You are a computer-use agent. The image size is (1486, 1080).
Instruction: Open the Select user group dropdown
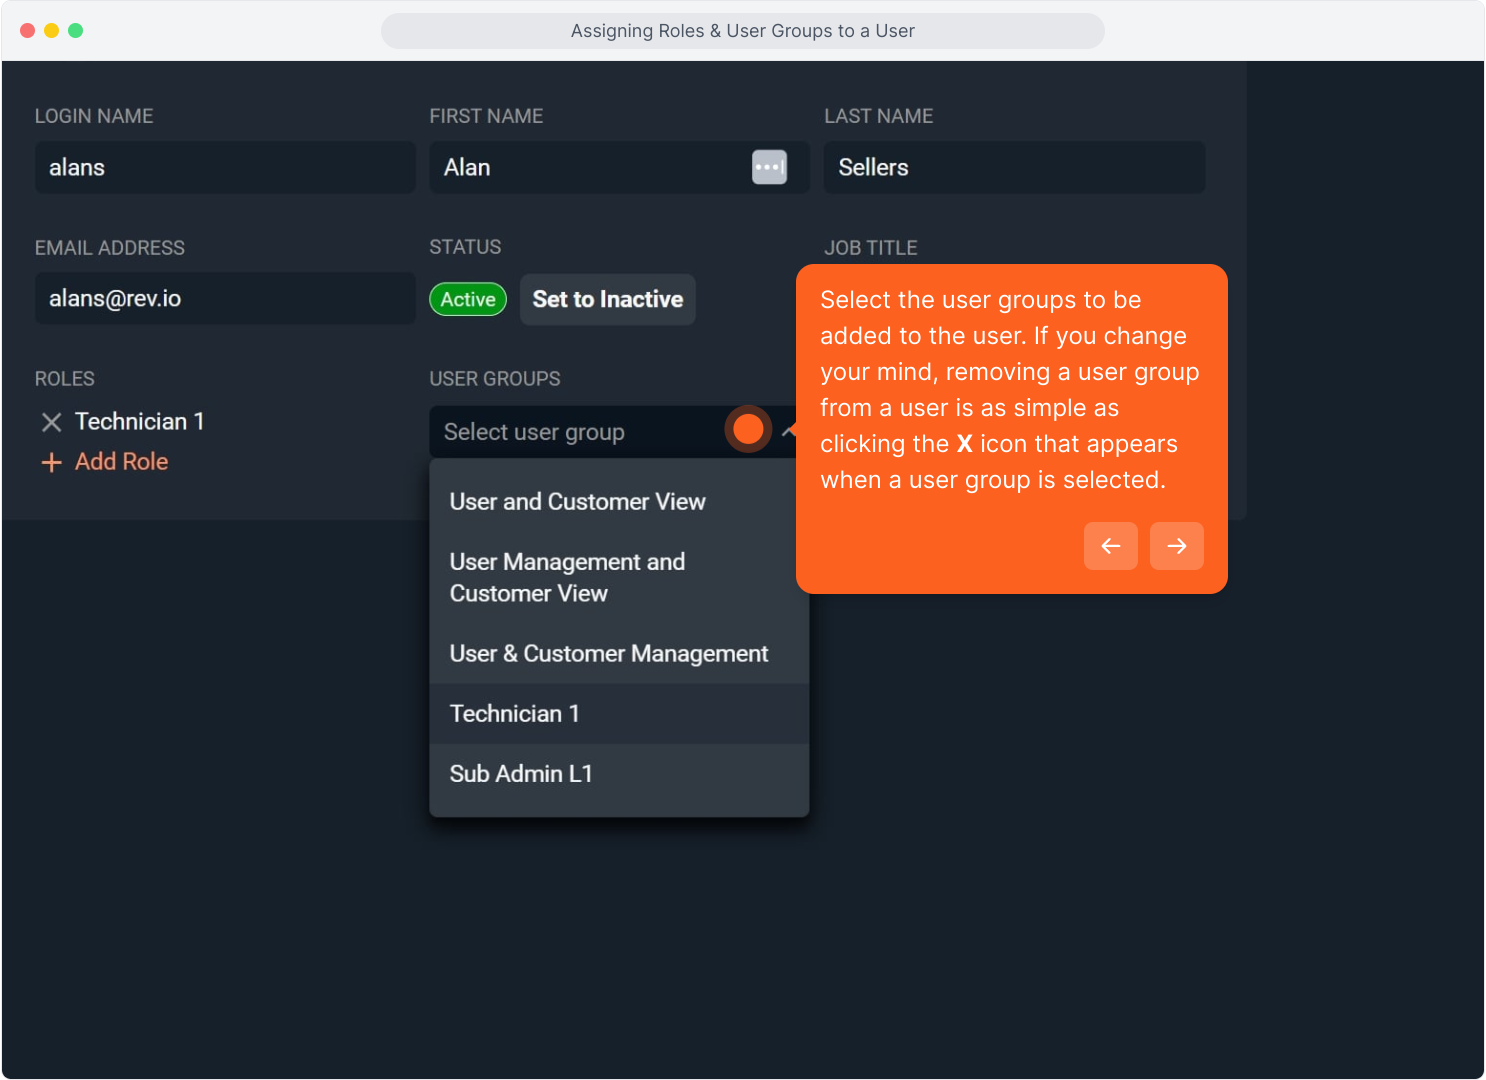click(580, 432)
